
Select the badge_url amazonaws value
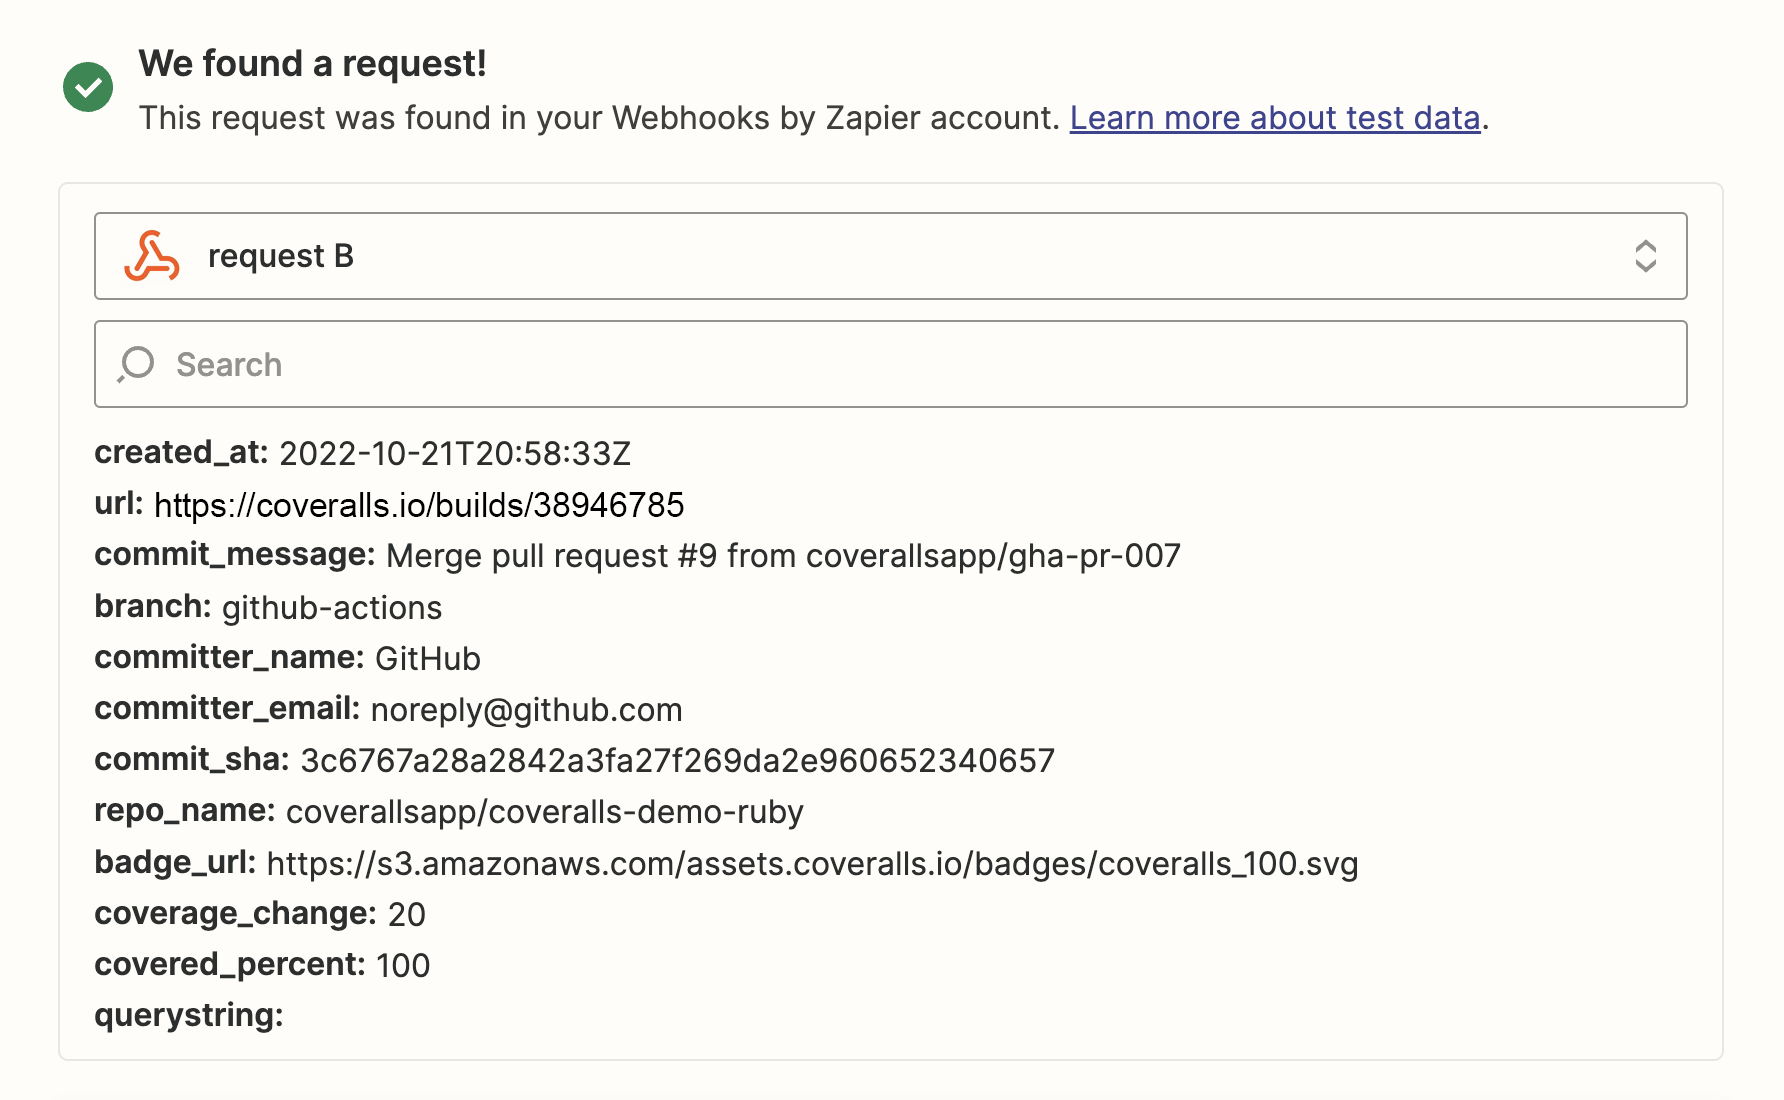[x=811, y=863]
